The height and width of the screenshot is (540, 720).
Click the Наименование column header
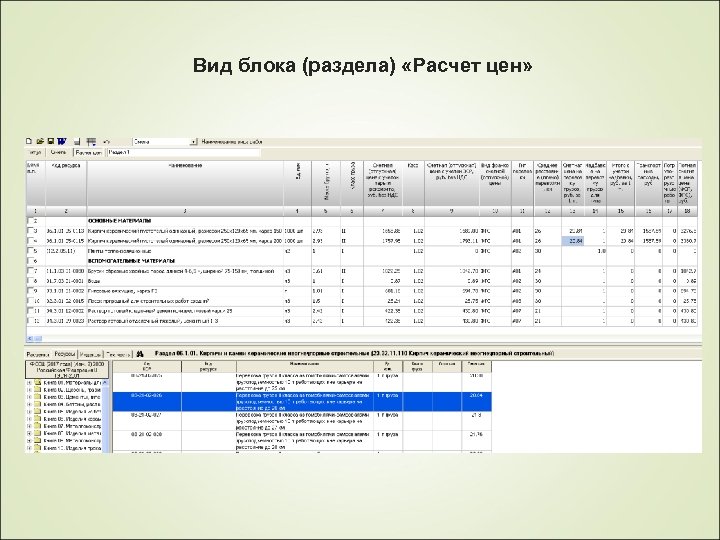click(185, 183)
